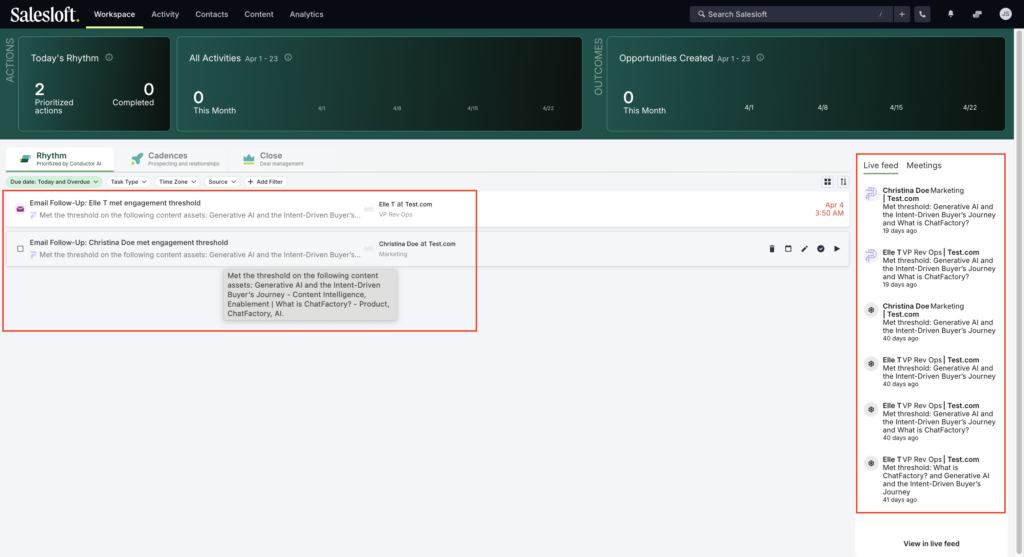This screenshot has width=1024, height=557.
Task: Tick the checkbox on Christina Doe follow-up task
Action: 20,249
